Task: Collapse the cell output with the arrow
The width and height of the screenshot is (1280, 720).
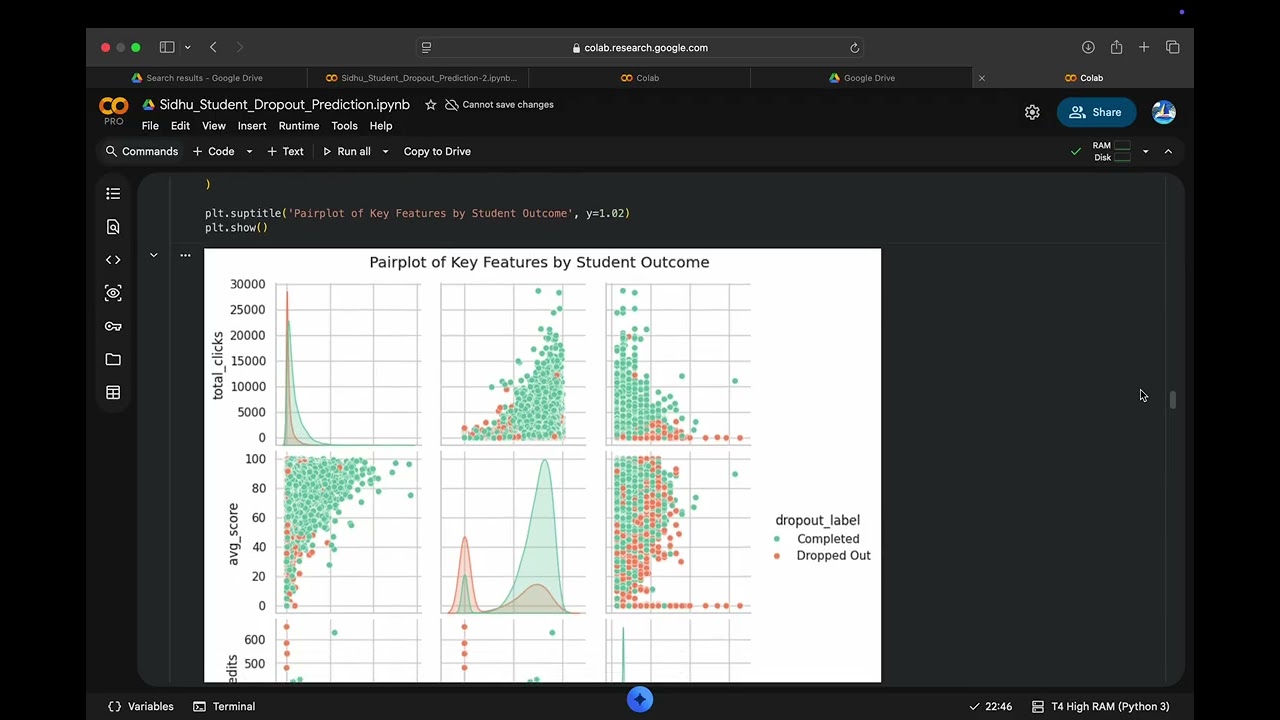Action: (154, 255)
